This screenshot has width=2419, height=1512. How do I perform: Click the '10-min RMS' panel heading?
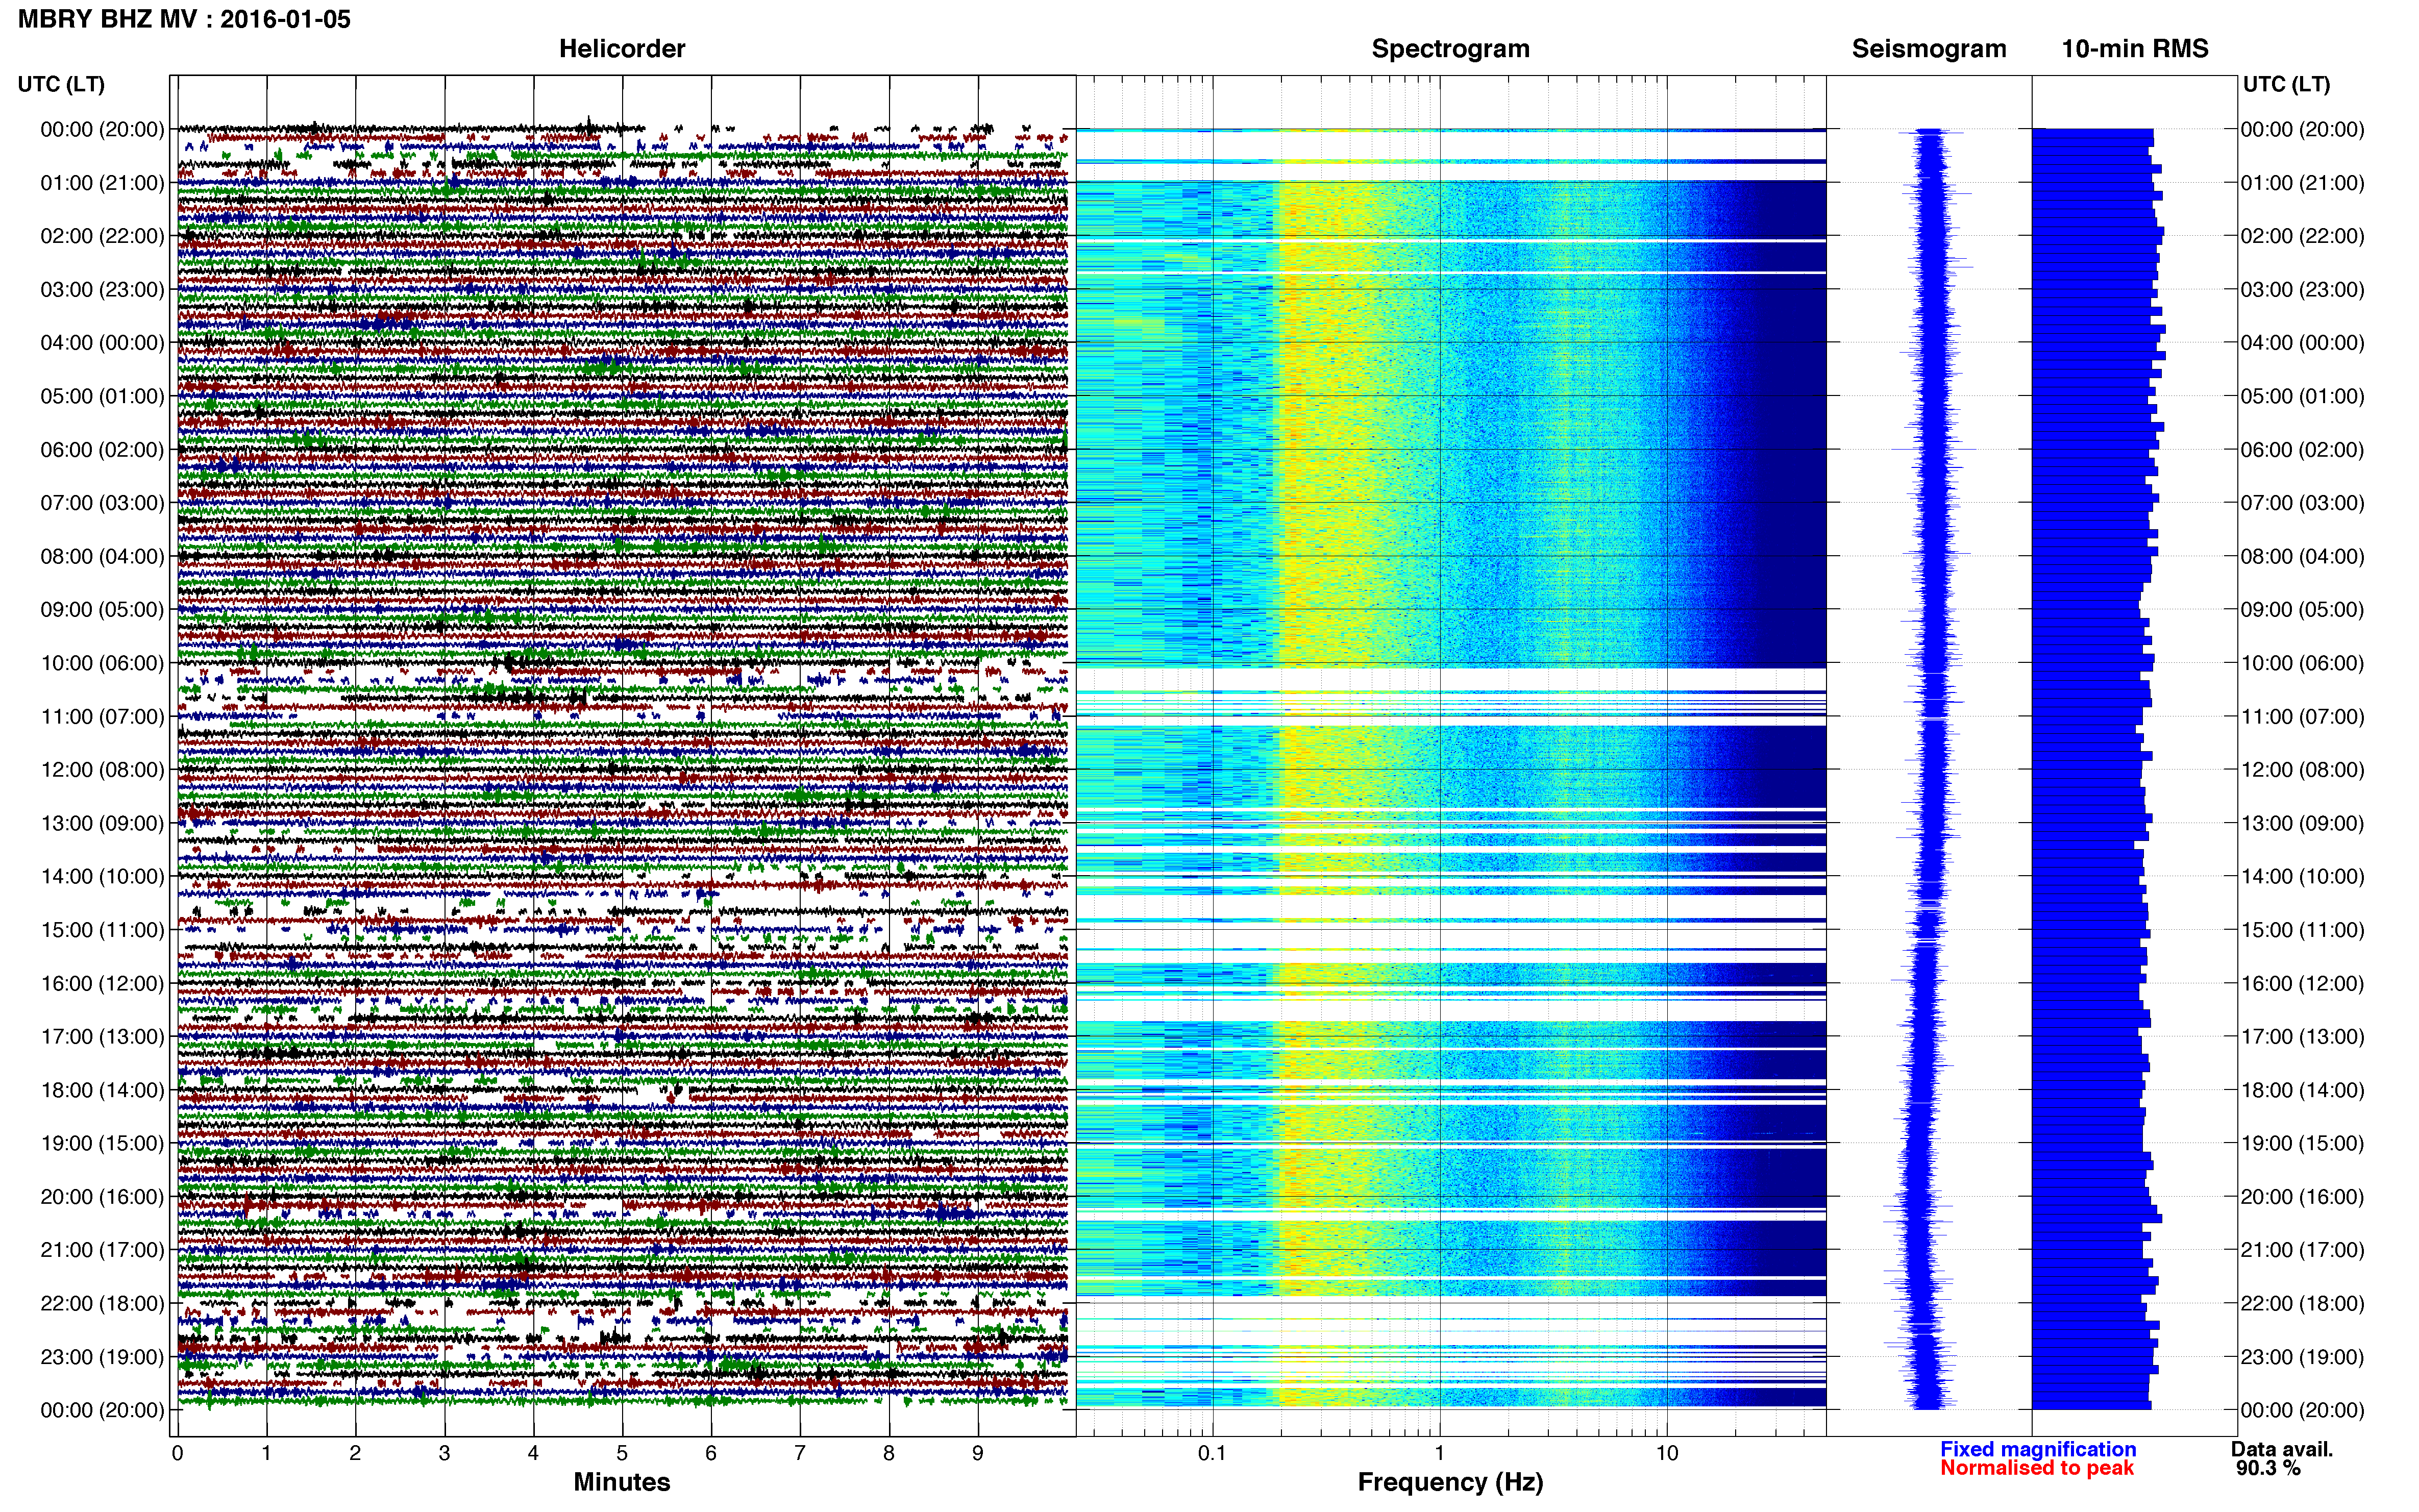pyautogui.click(x=2135, y=49)
